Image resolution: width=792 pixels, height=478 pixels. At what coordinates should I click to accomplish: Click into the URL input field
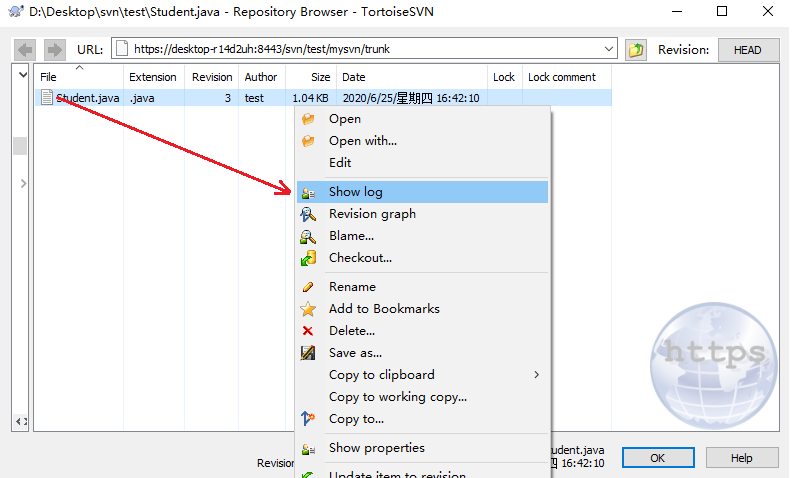click(x=364, y=49)
